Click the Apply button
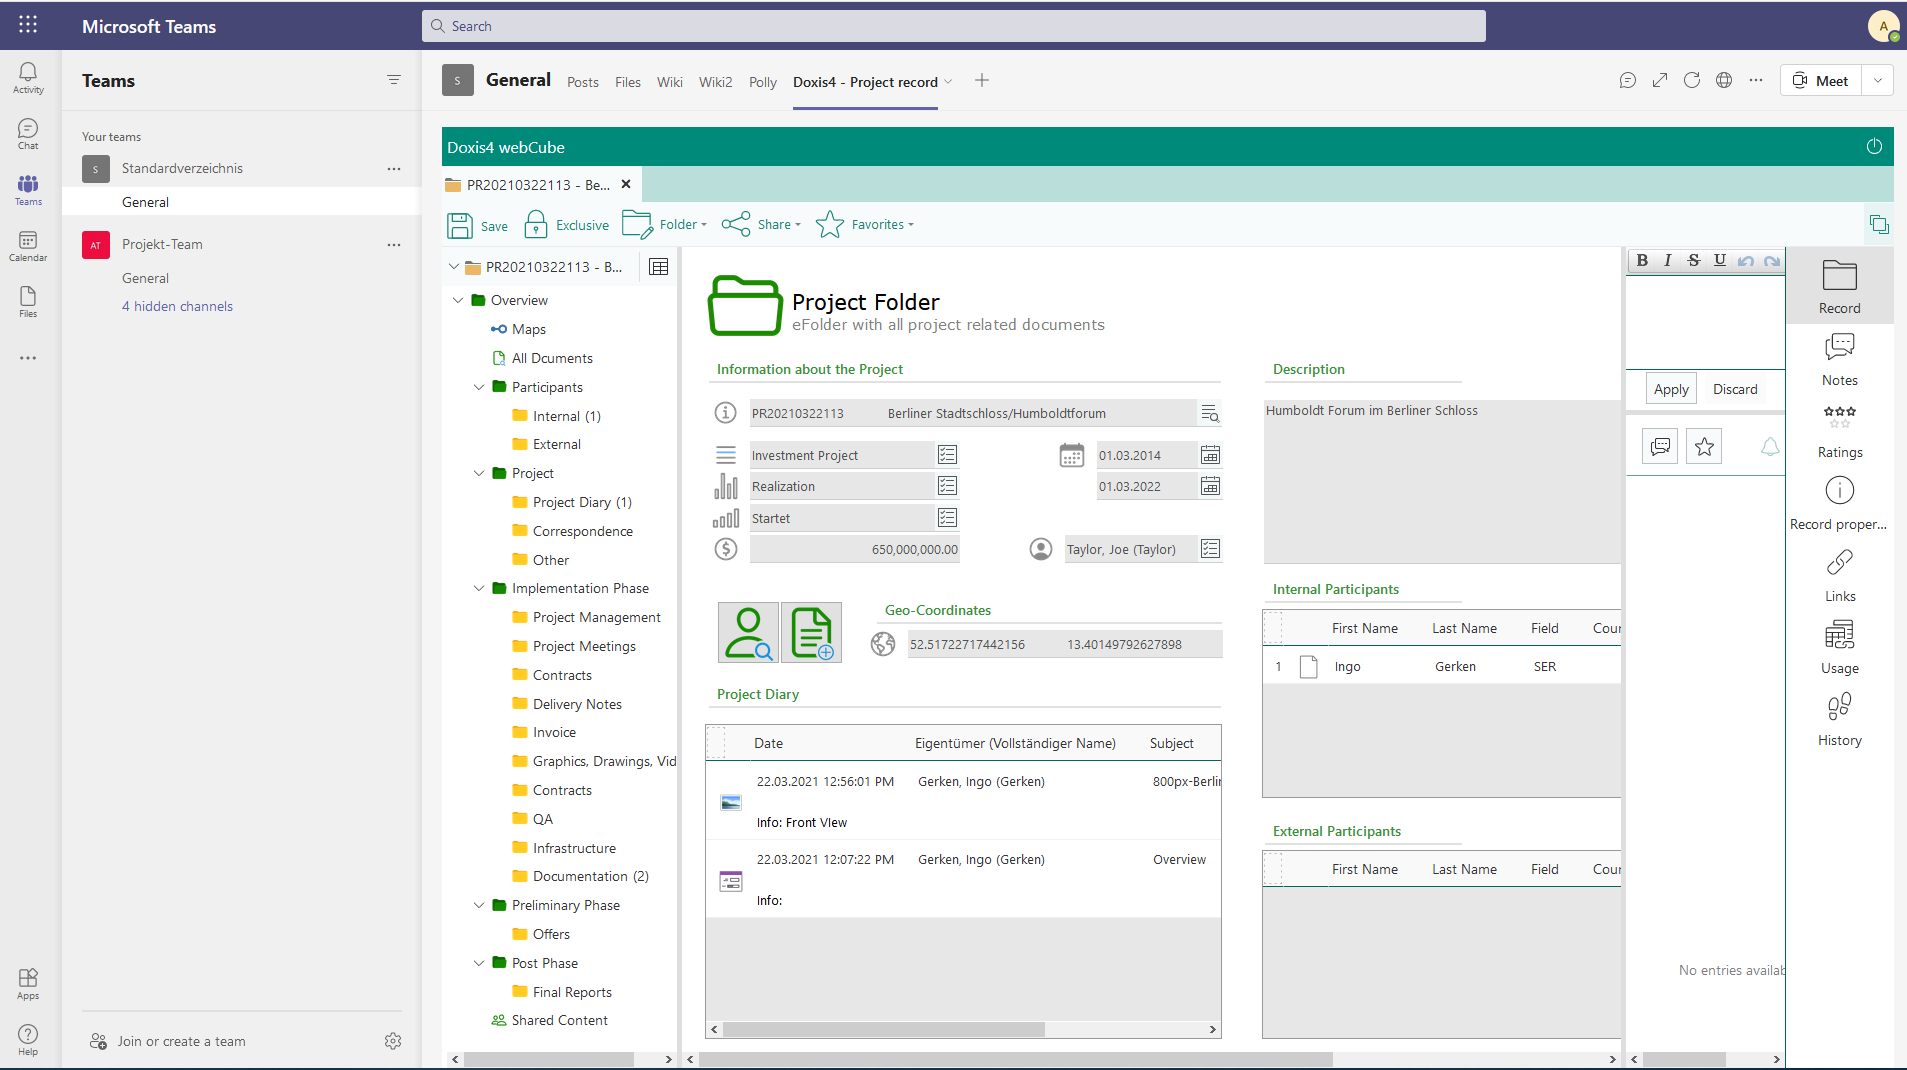Screen dimensions: 1907x1070 tap(1671, 389)
